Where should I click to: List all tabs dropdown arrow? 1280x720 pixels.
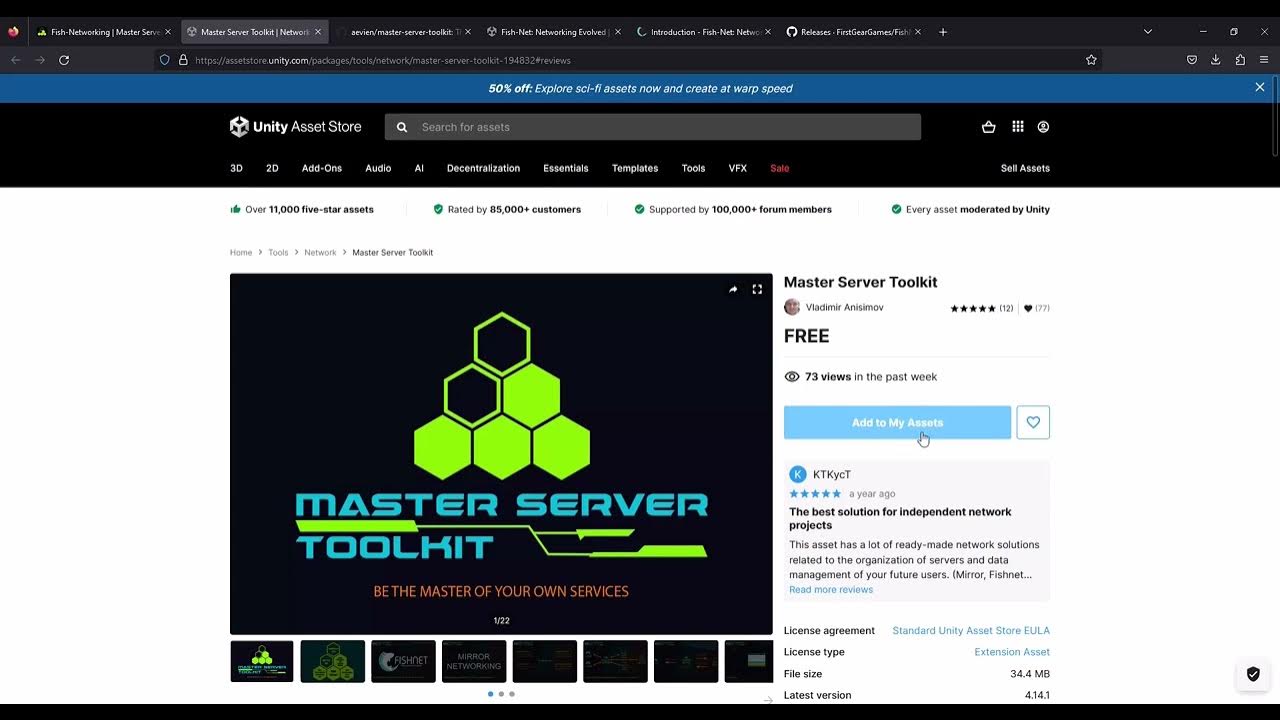[1148, 32]
